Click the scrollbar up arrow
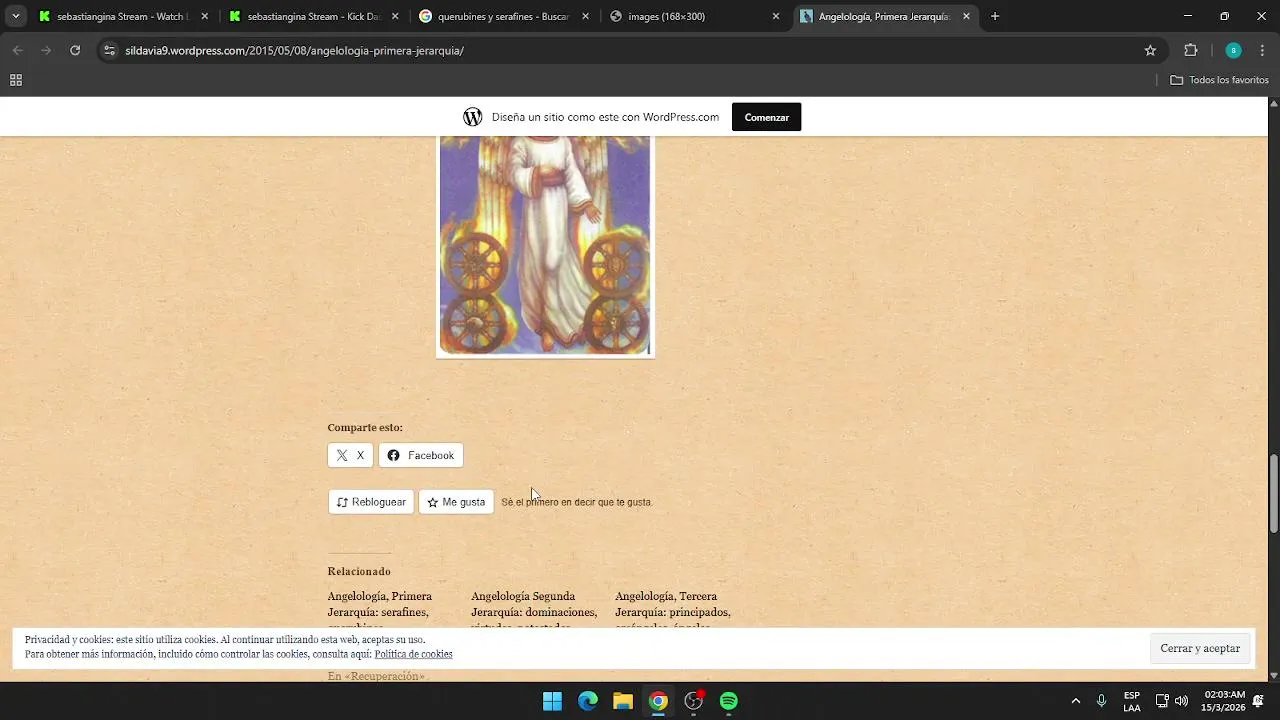The width and height of the screenshot is (1280, 720). 1273,103
